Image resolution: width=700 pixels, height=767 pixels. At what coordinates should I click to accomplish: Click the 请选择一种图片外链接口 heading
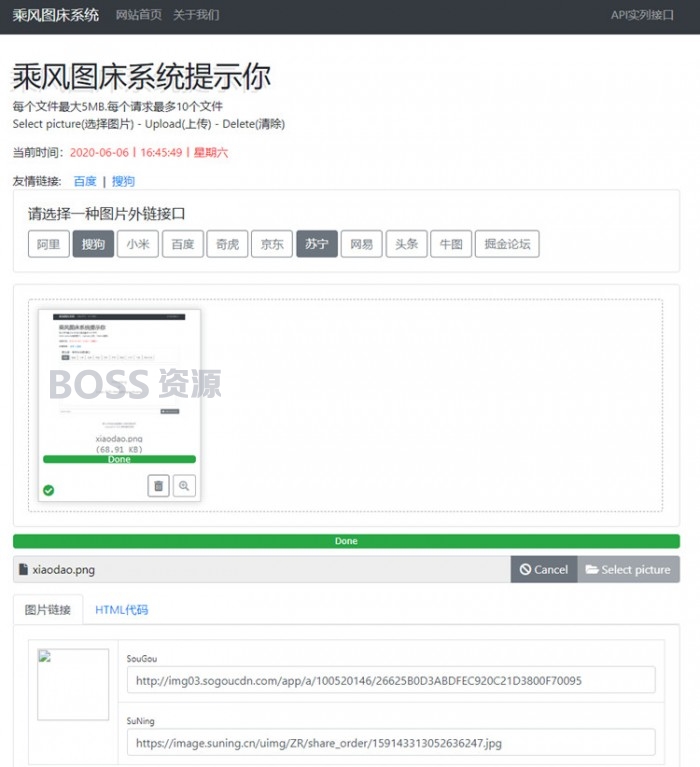pyautogui.click(x=107, y=214)
